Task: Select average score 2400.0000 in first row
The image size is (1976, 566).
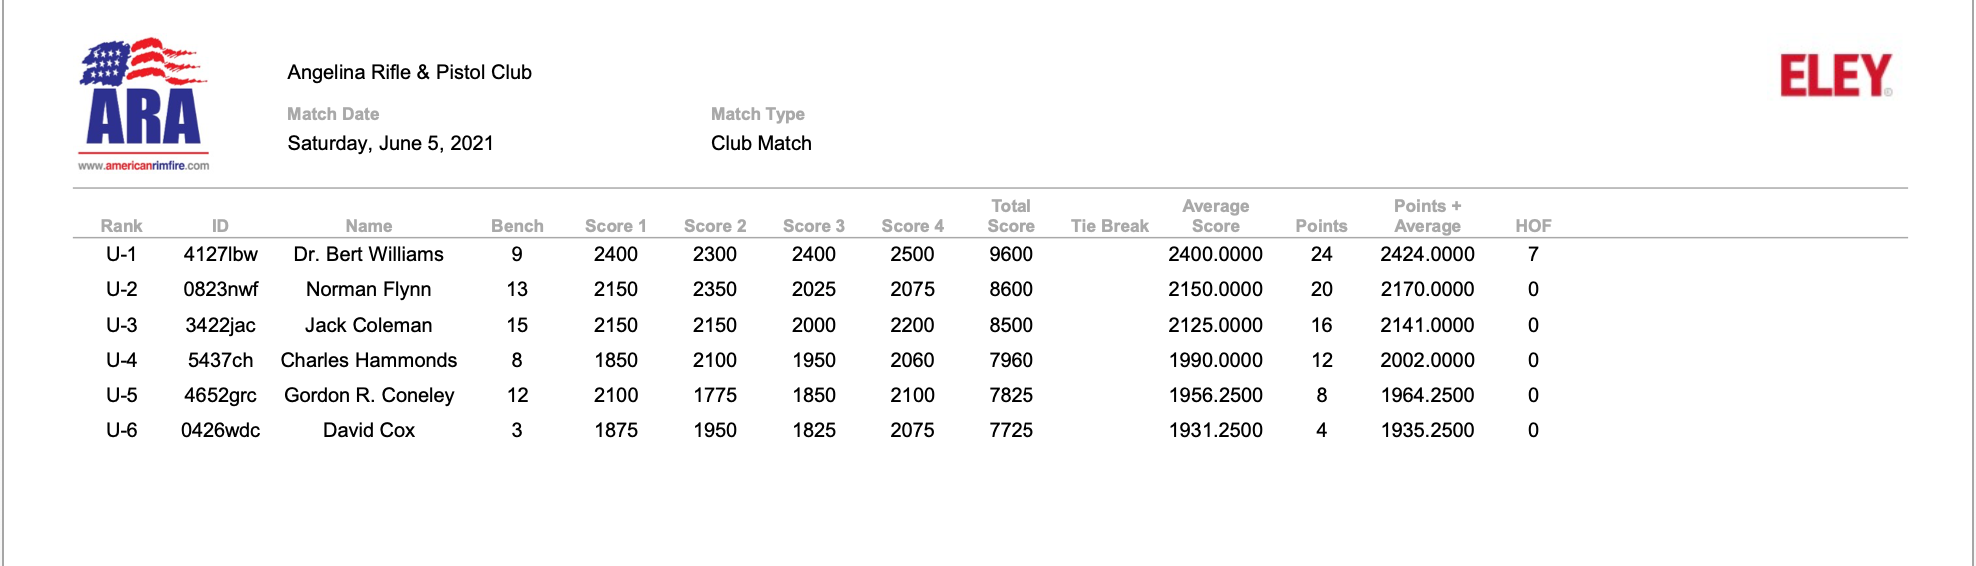Action: tap(1215, 254)
